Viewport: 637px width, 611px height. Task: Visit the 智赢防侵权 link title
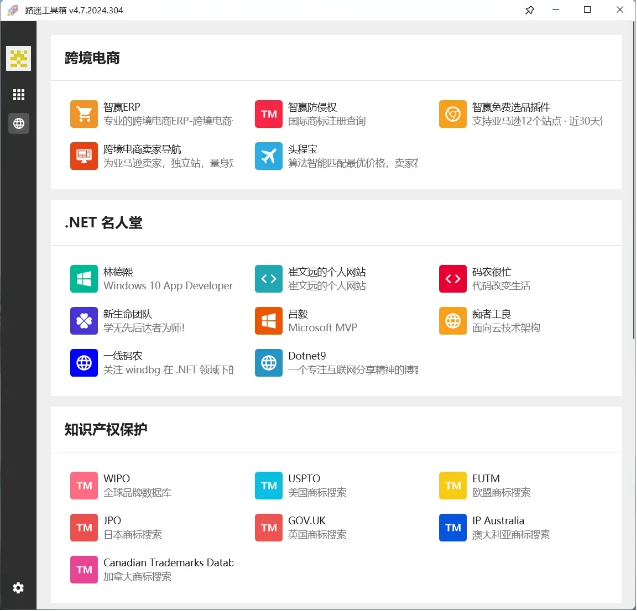click(312, 107)
